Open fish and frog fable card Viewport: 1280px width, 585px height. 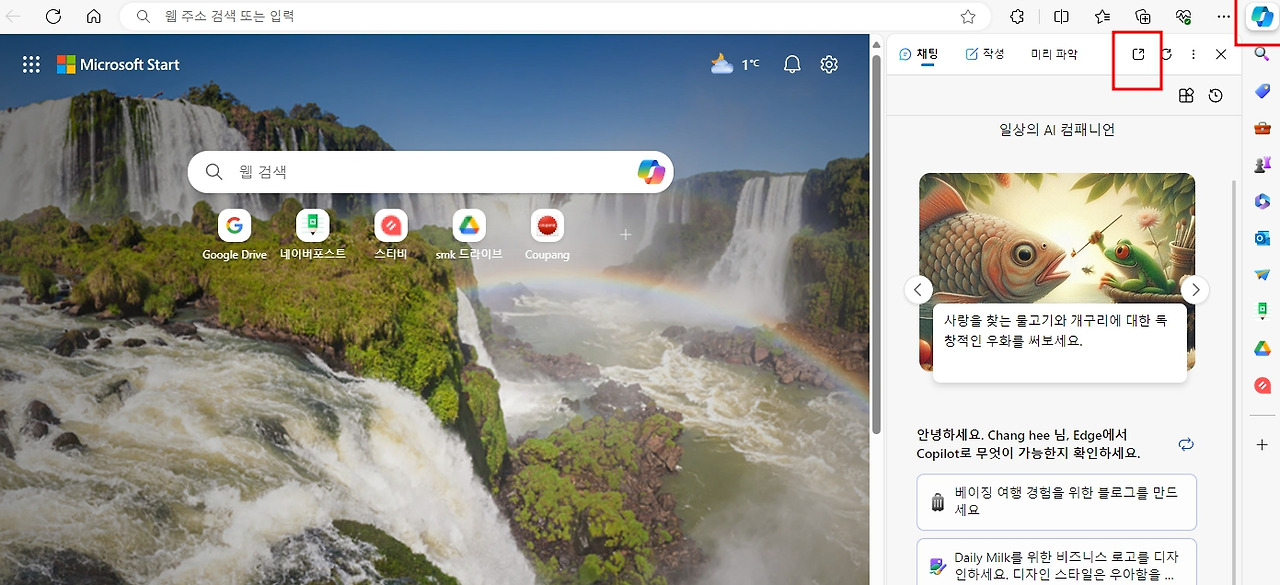[1057, 278]
